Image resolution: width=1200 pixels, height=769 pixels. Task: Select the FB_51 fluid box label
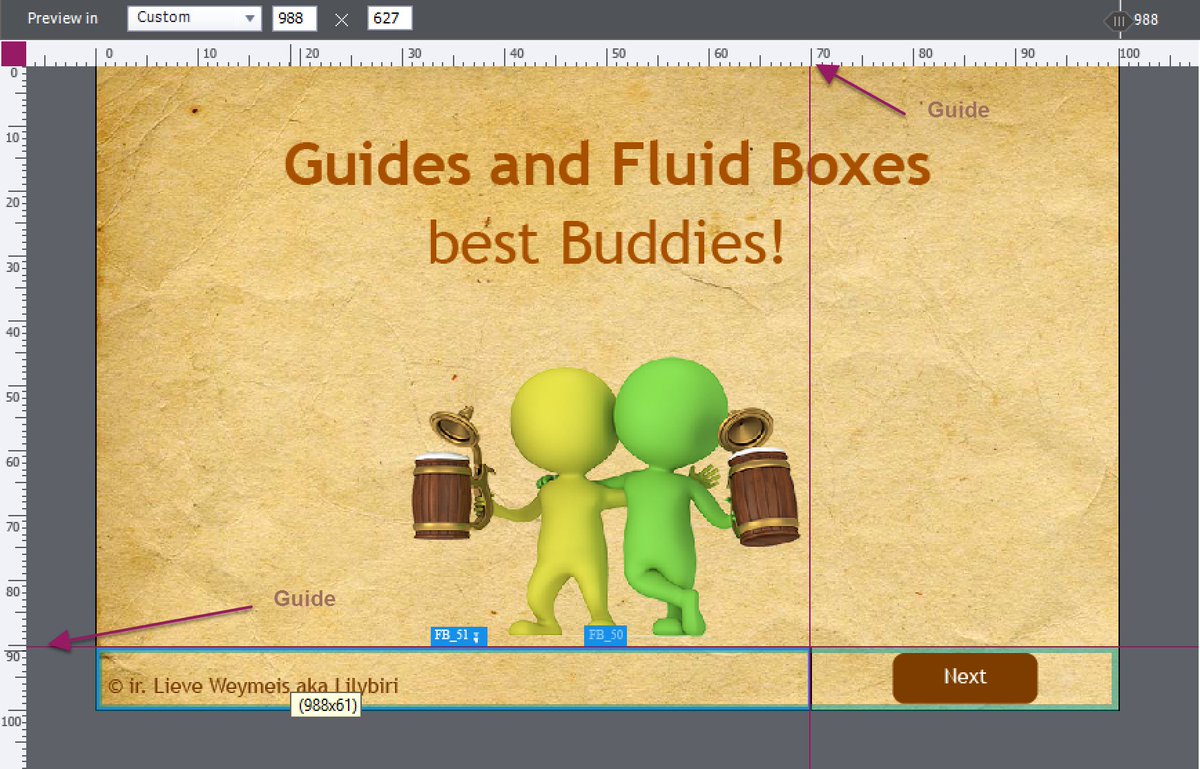pos(458,635)
